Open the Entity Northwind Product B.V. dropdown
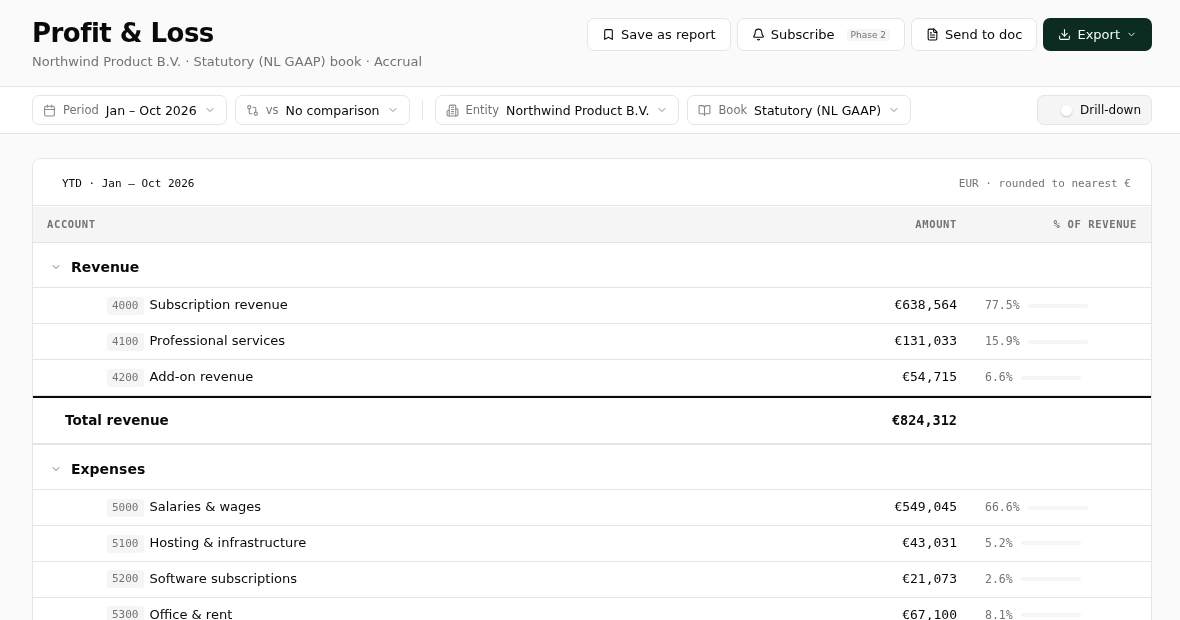Screen dimensions: 1180x620 [x=557, y=110]
